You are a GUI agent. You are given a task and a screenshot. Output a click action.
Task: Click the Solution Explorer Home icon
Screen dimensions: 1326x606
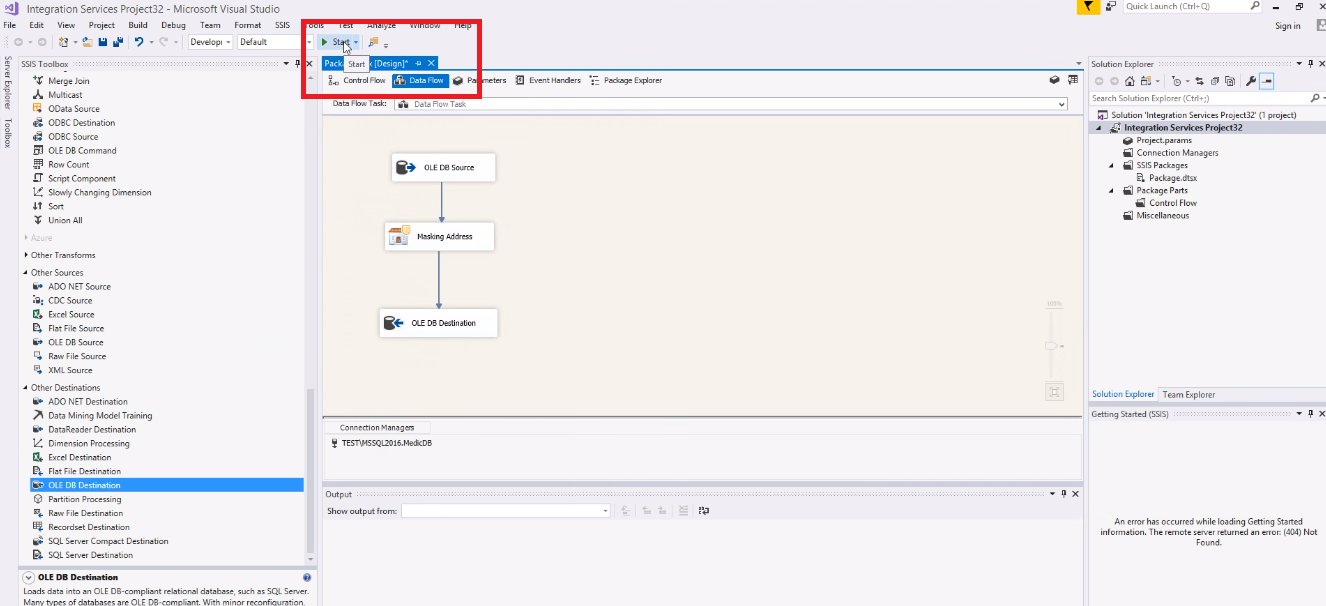tap(1129, 81)
